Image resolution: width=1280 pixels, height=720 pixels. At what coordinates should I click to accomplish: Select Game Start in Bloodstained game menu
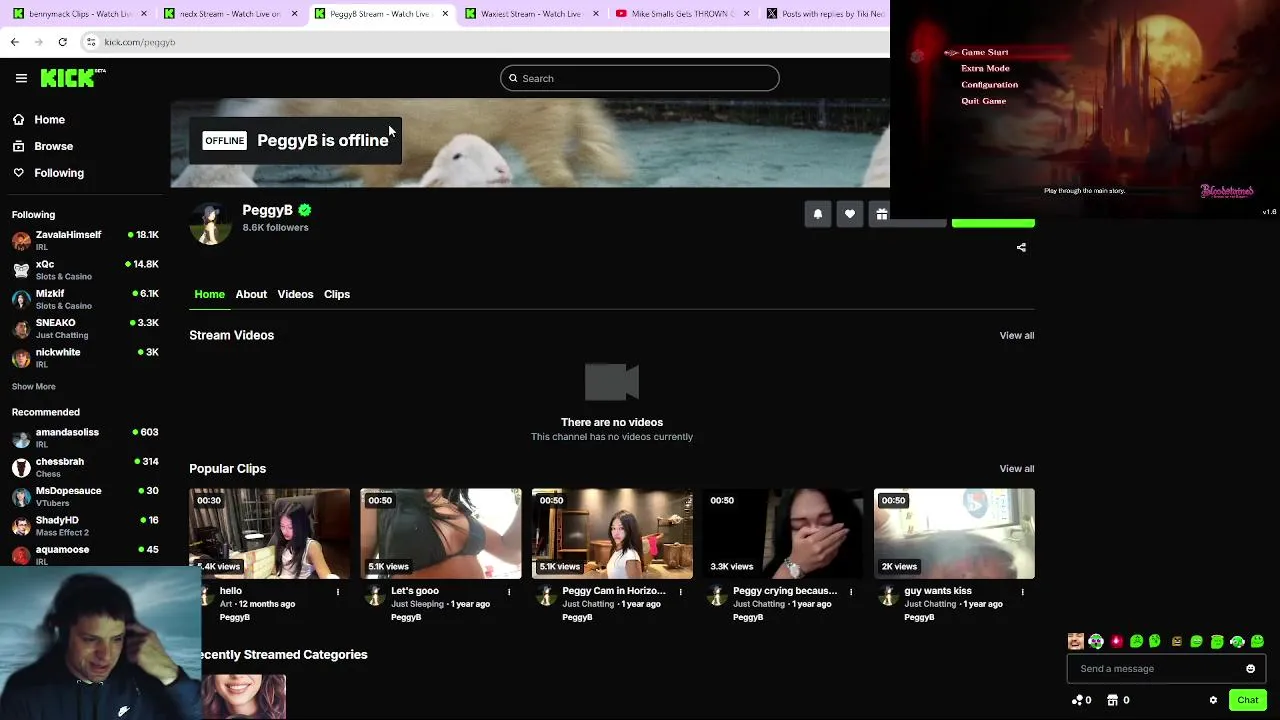click(984, 53)
